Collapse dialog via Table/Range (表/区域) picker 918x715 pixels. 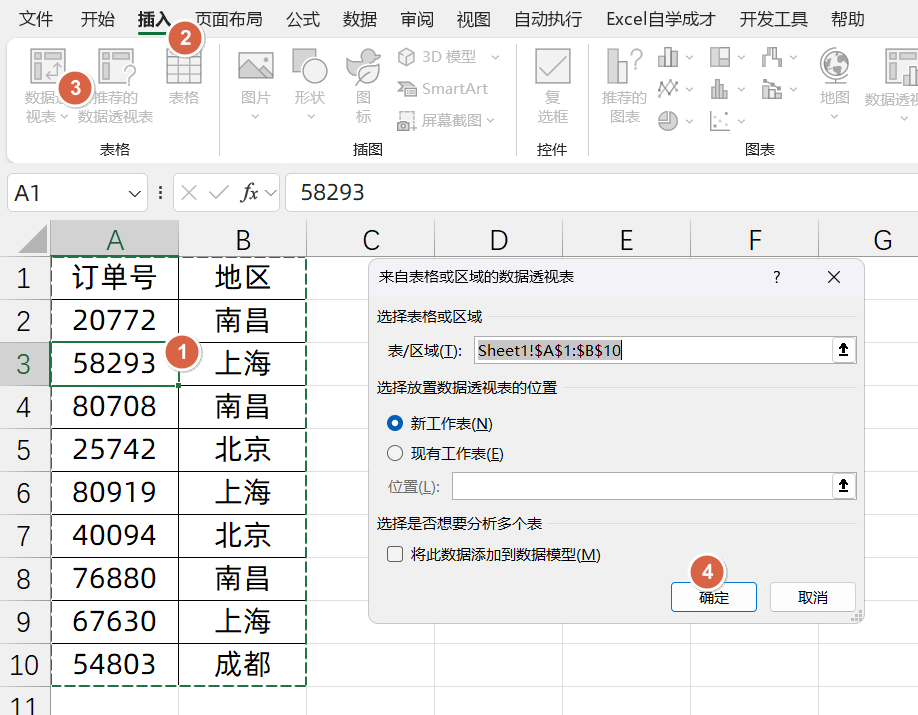tap(843, 350)
